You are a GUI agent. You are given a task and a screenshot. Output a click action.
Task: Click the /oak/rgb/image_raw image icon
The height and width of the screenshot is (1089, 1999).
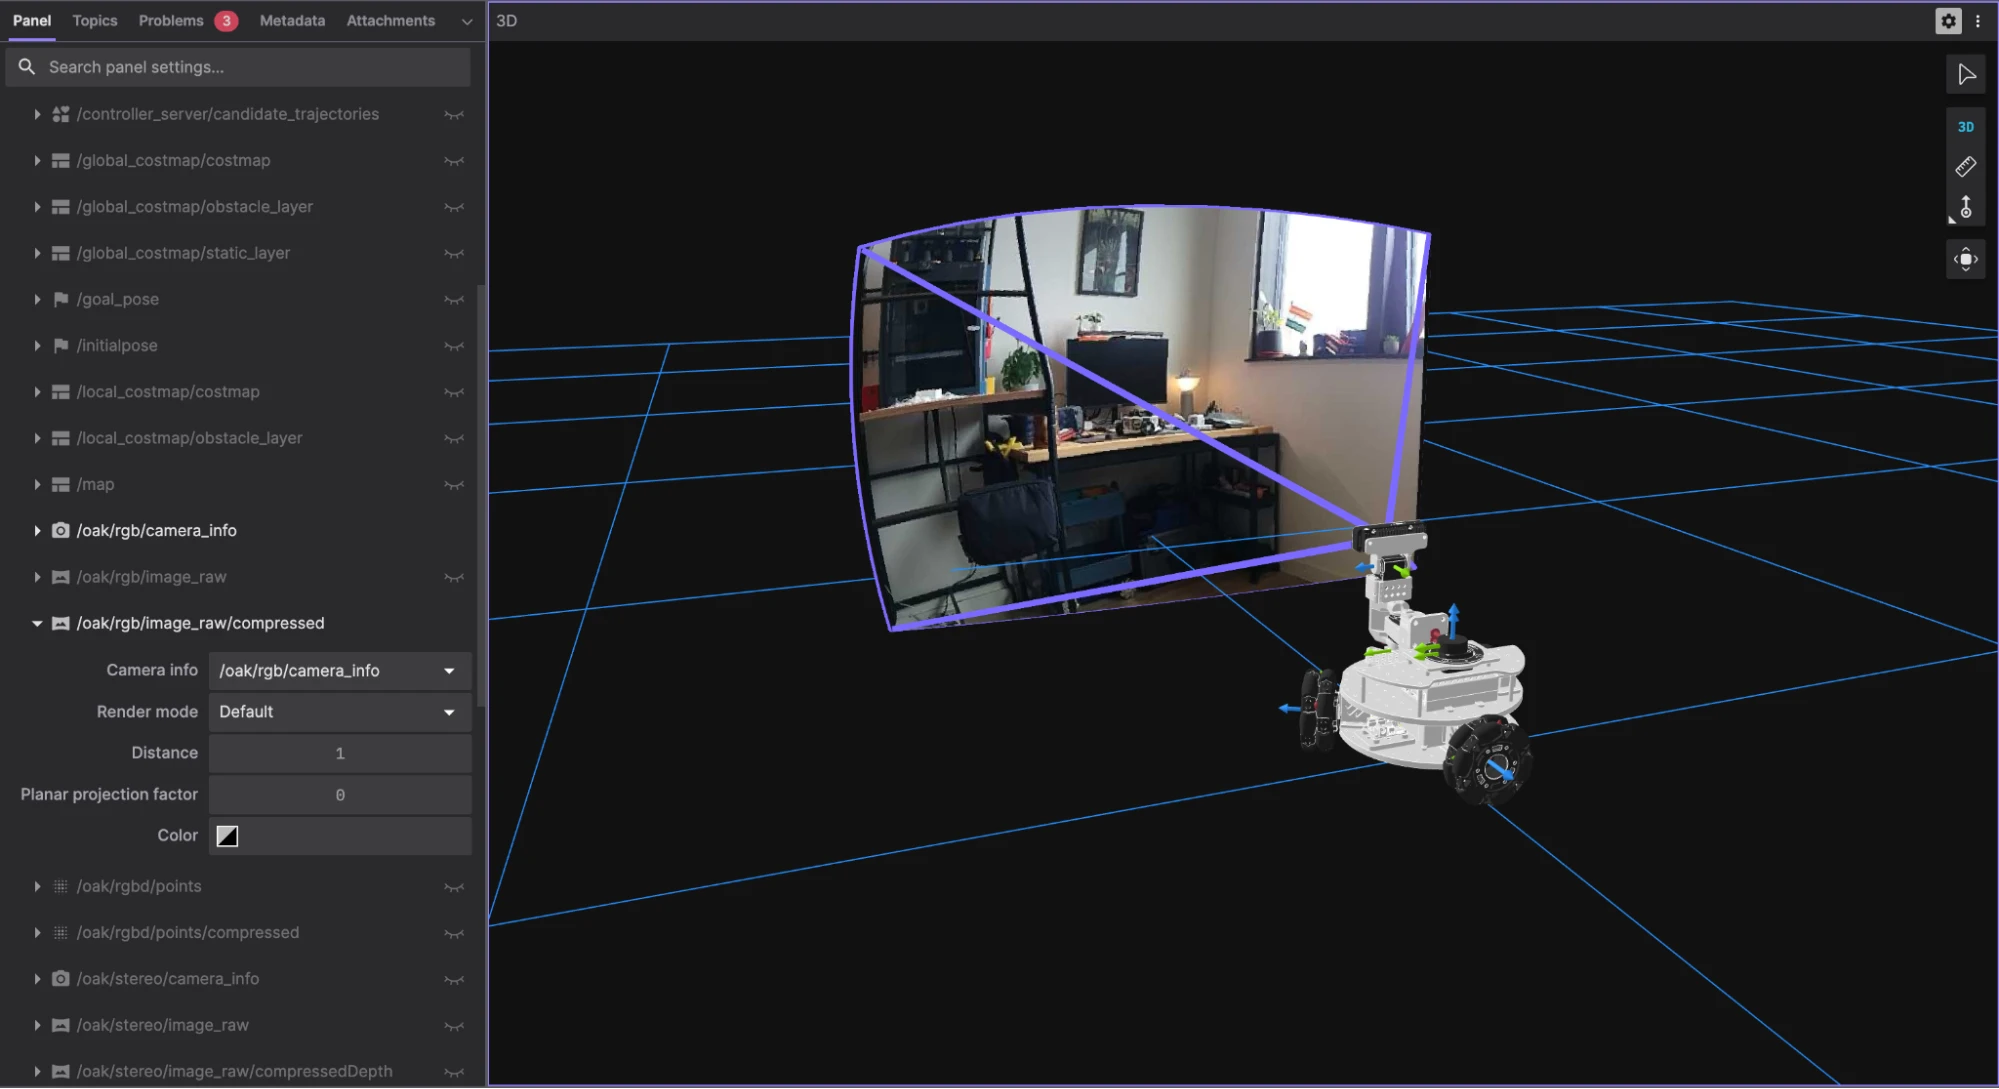[x=61, y=577]
